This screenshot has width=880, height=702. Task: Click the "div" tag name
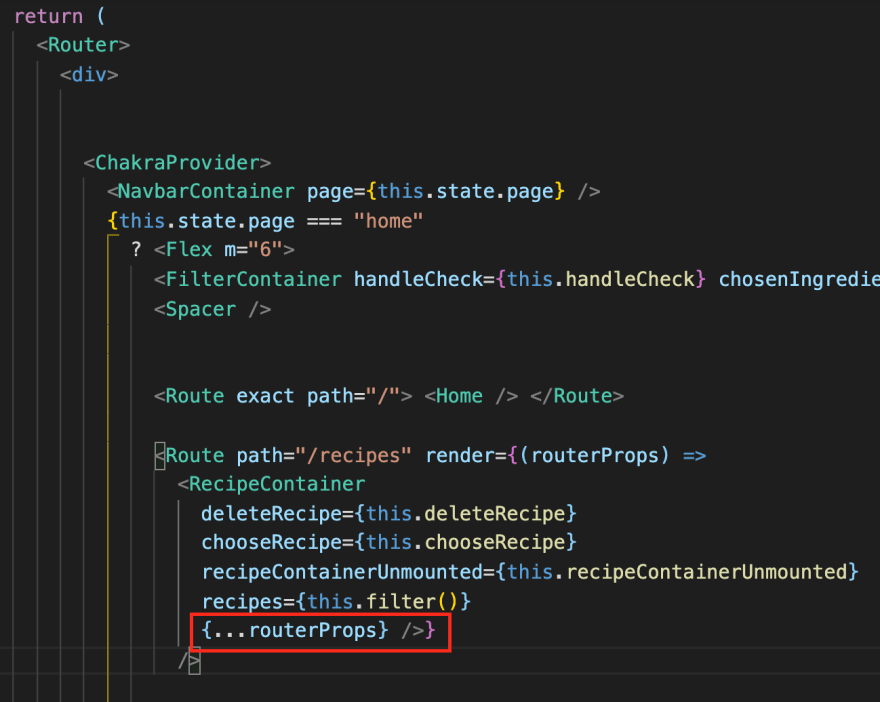89,75
